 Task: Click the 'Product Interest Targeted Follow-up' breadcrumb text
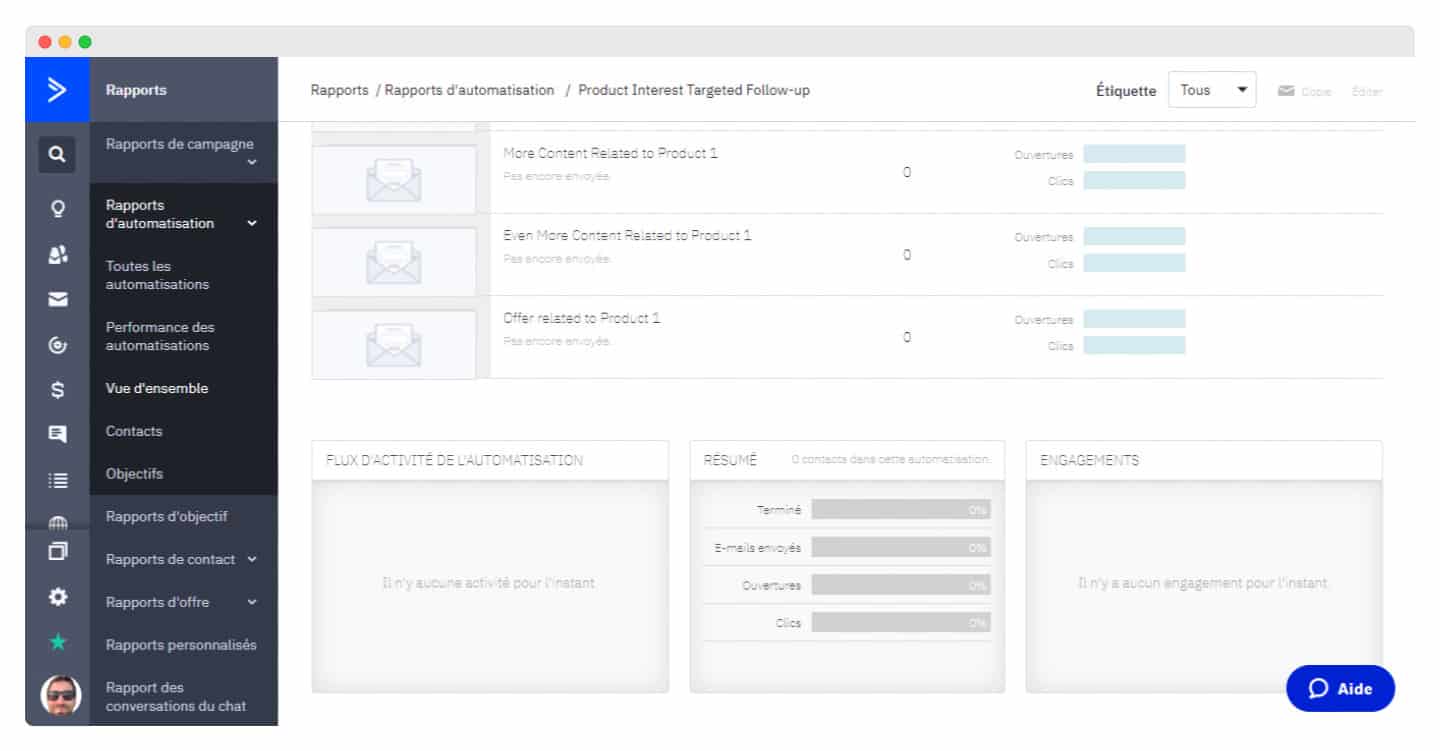pyautogui.click(x=694, y=90)
